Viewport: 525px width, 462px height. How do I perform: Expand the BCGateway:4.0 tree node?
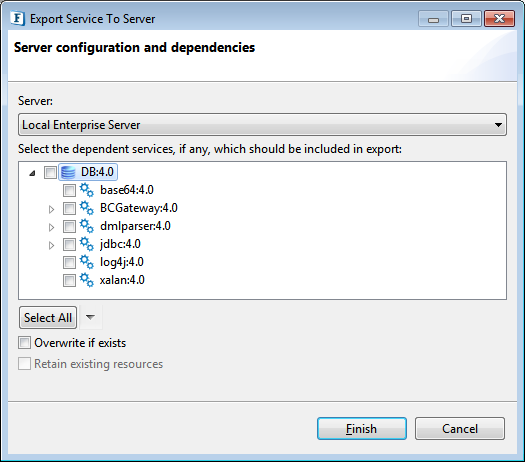(51, 210)
